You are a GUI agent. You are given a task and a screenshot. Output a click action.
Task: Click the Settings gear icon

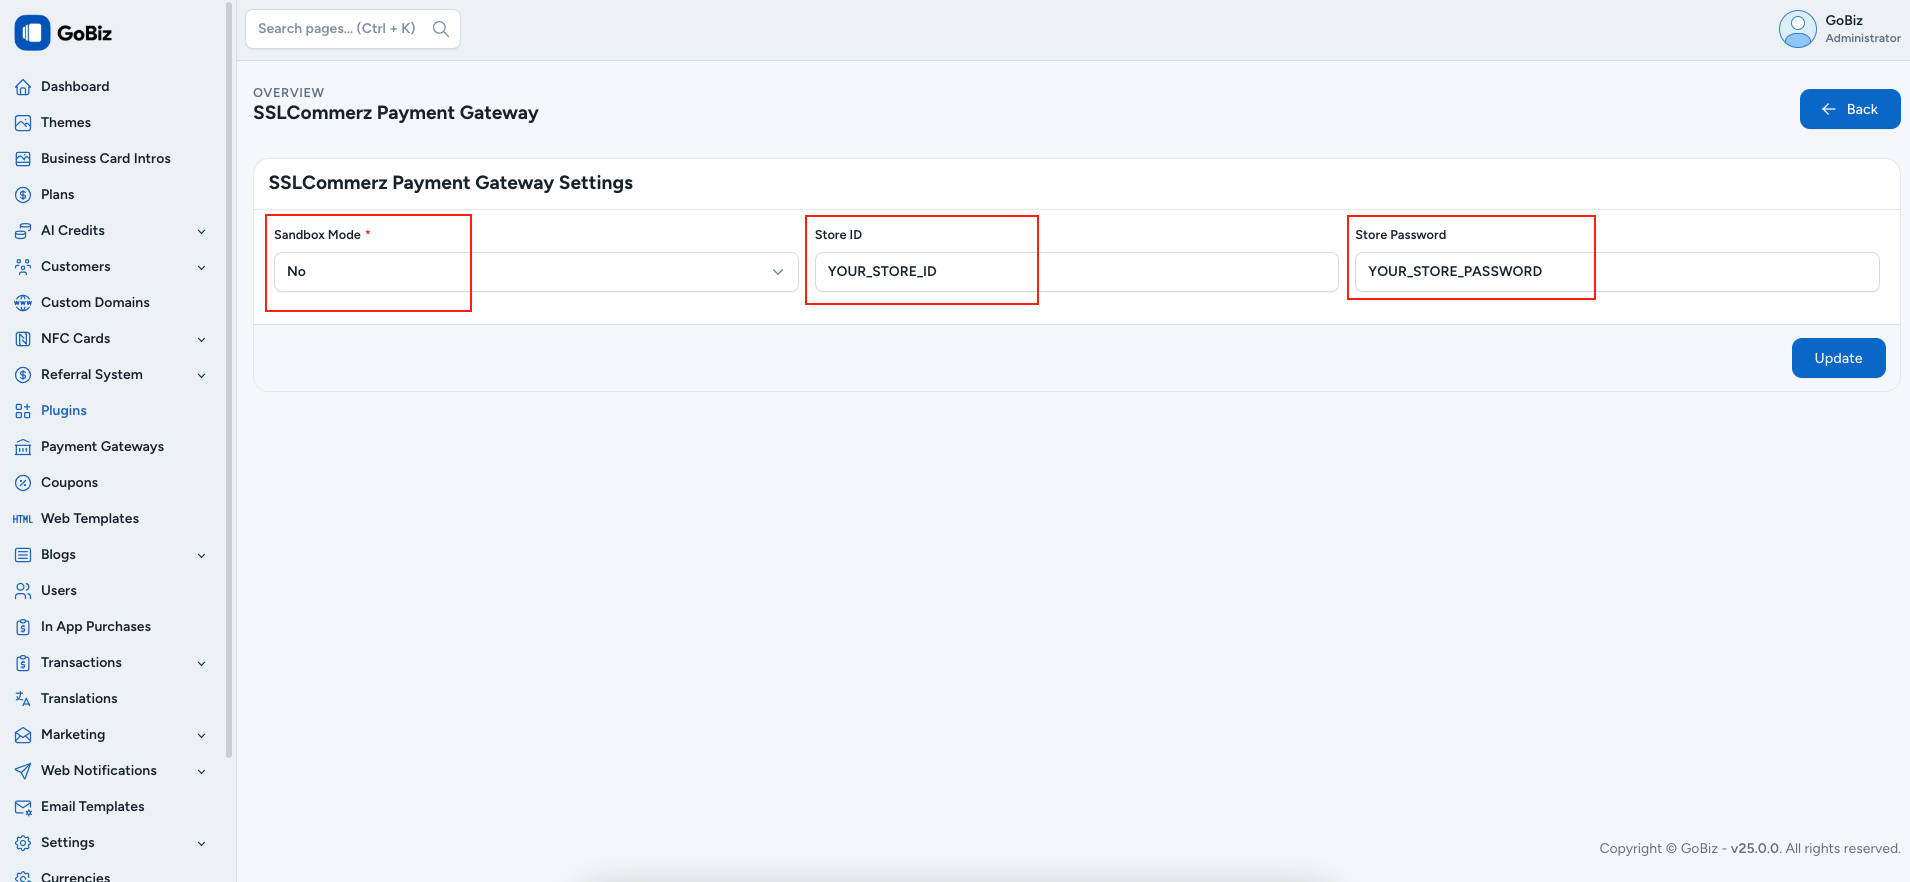(23, 843)
